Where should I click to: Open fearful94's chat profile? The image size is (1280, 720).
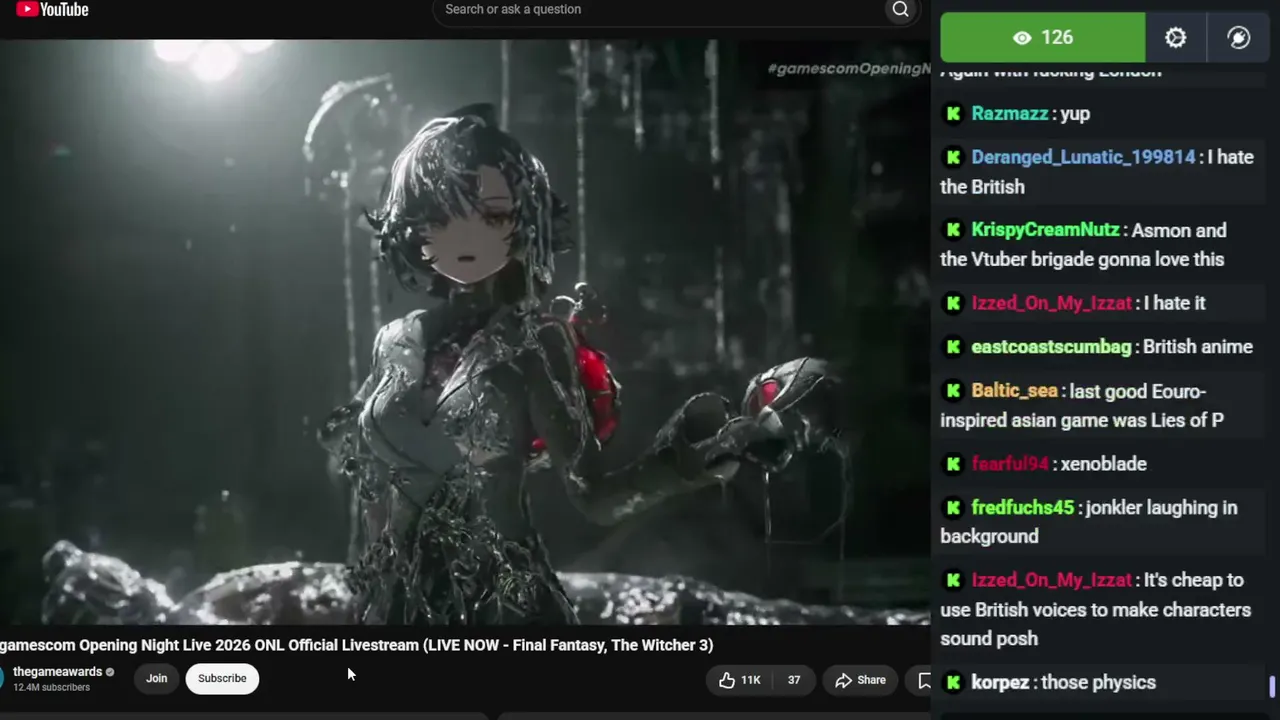click(x=1010, y=464)
